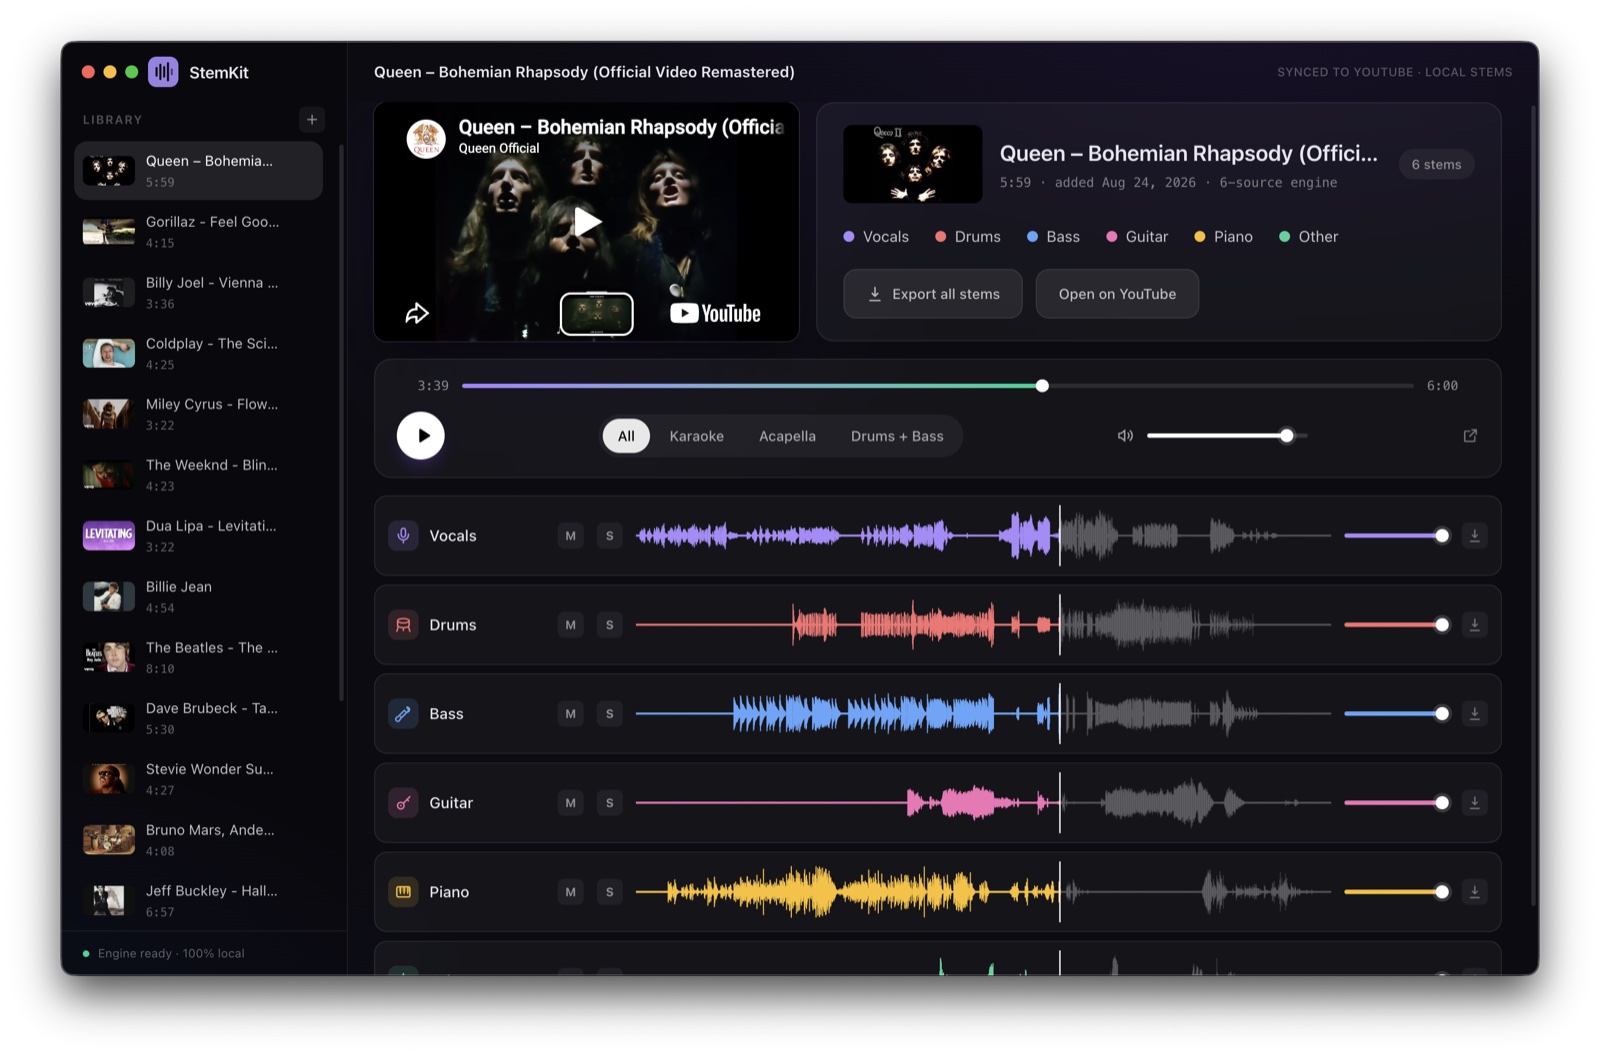This screenshot has height=1056, width=1600.
Task: Click the YouTube logo in the preview
Action: click(715, 313)
